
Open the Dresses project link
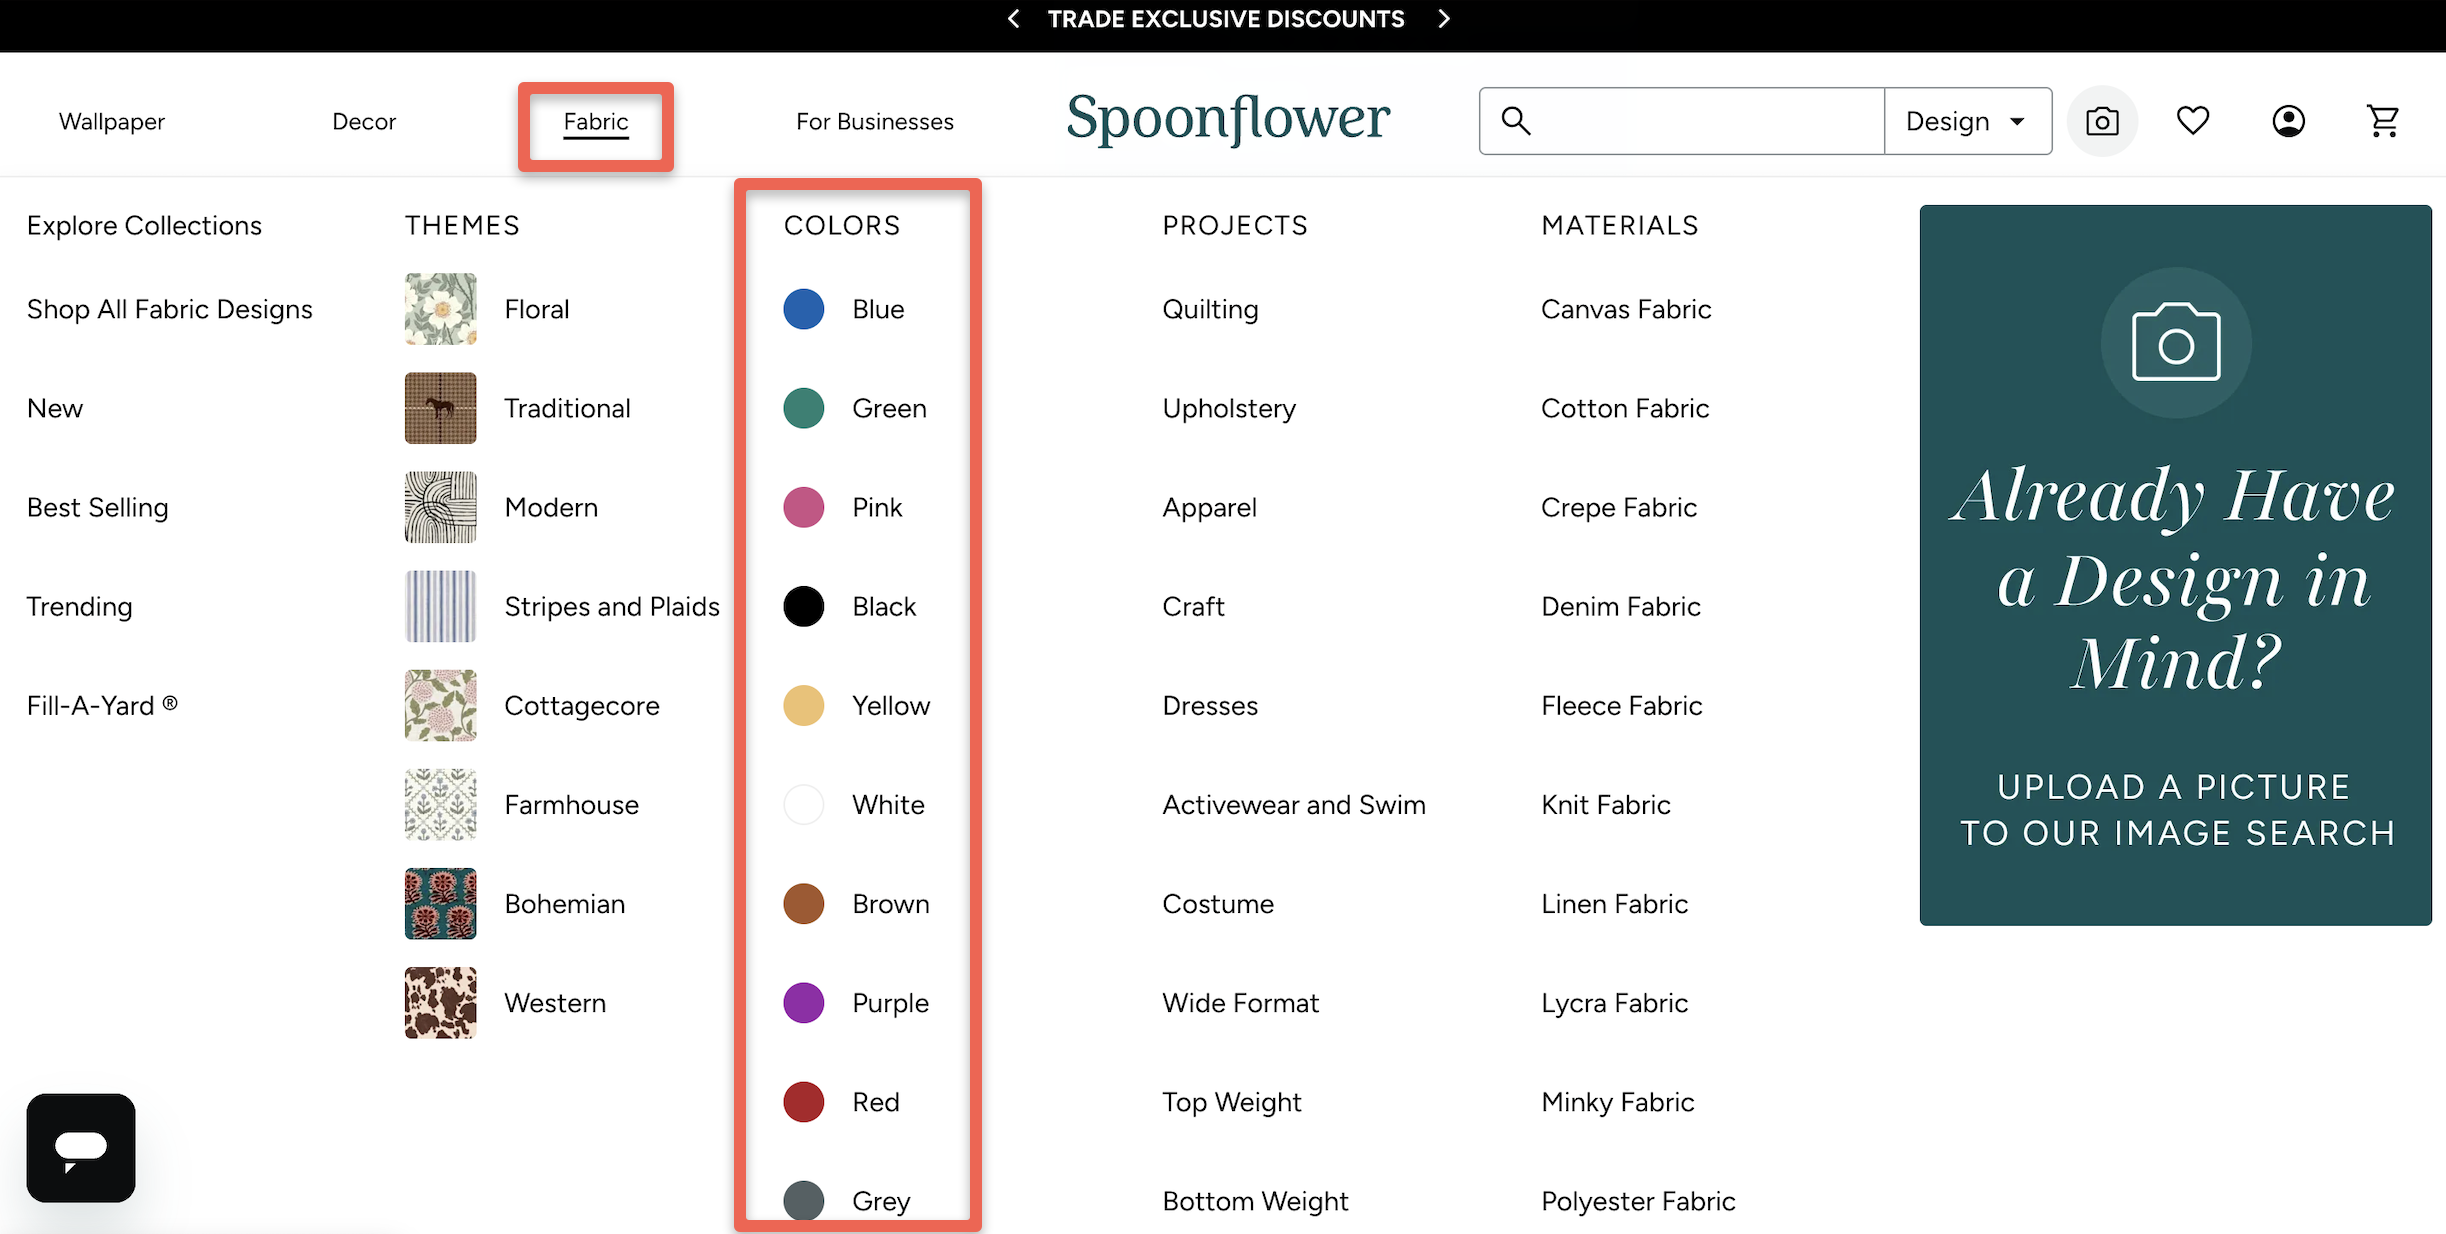1210,705
